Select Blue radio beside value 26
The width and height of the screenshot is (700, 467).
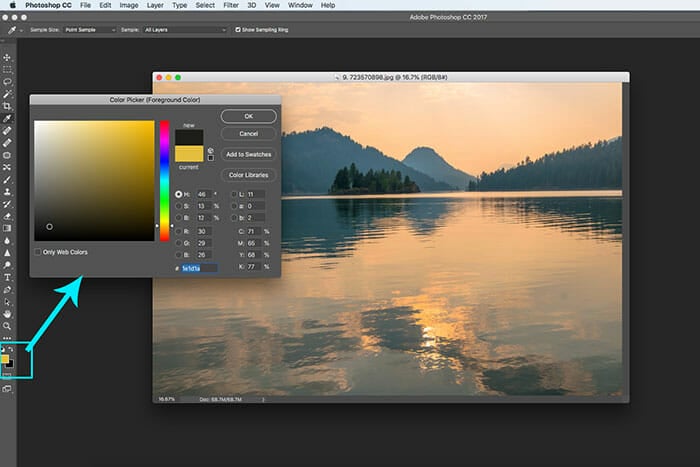click(179, 255)
